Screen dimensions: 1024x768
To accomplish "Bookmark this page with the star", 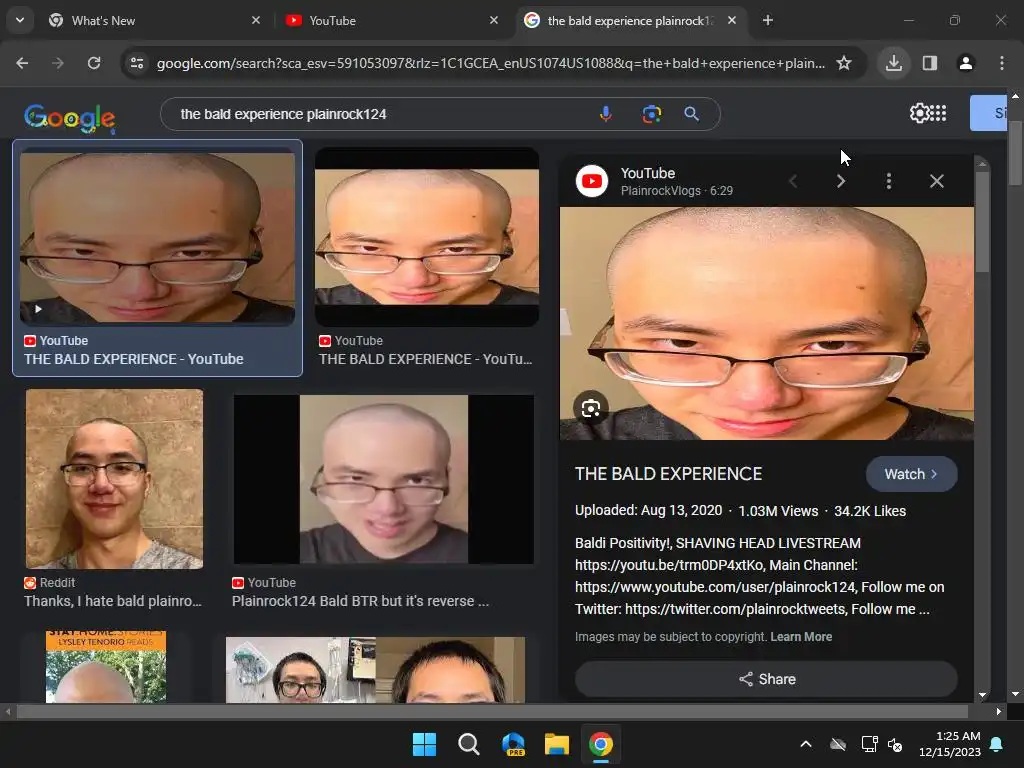I will 844,63.
